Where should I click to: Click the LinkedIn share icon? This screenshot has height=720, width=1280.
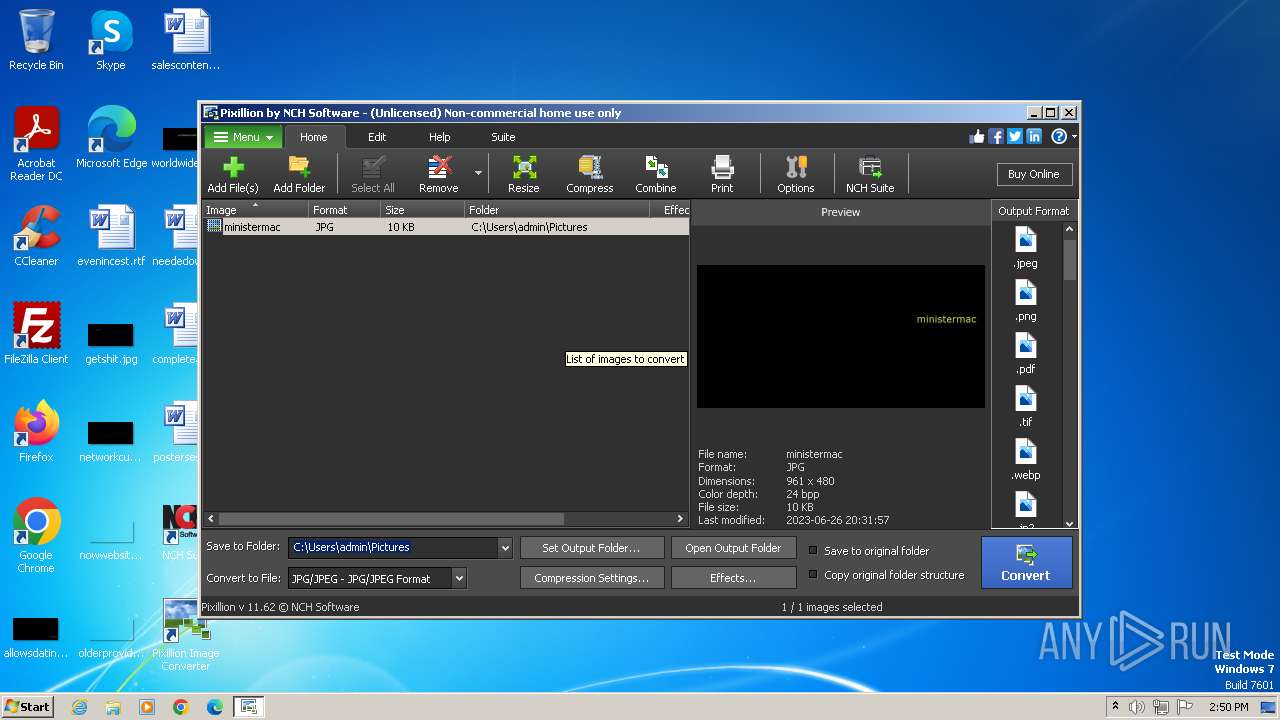(x=1034, y=136)
